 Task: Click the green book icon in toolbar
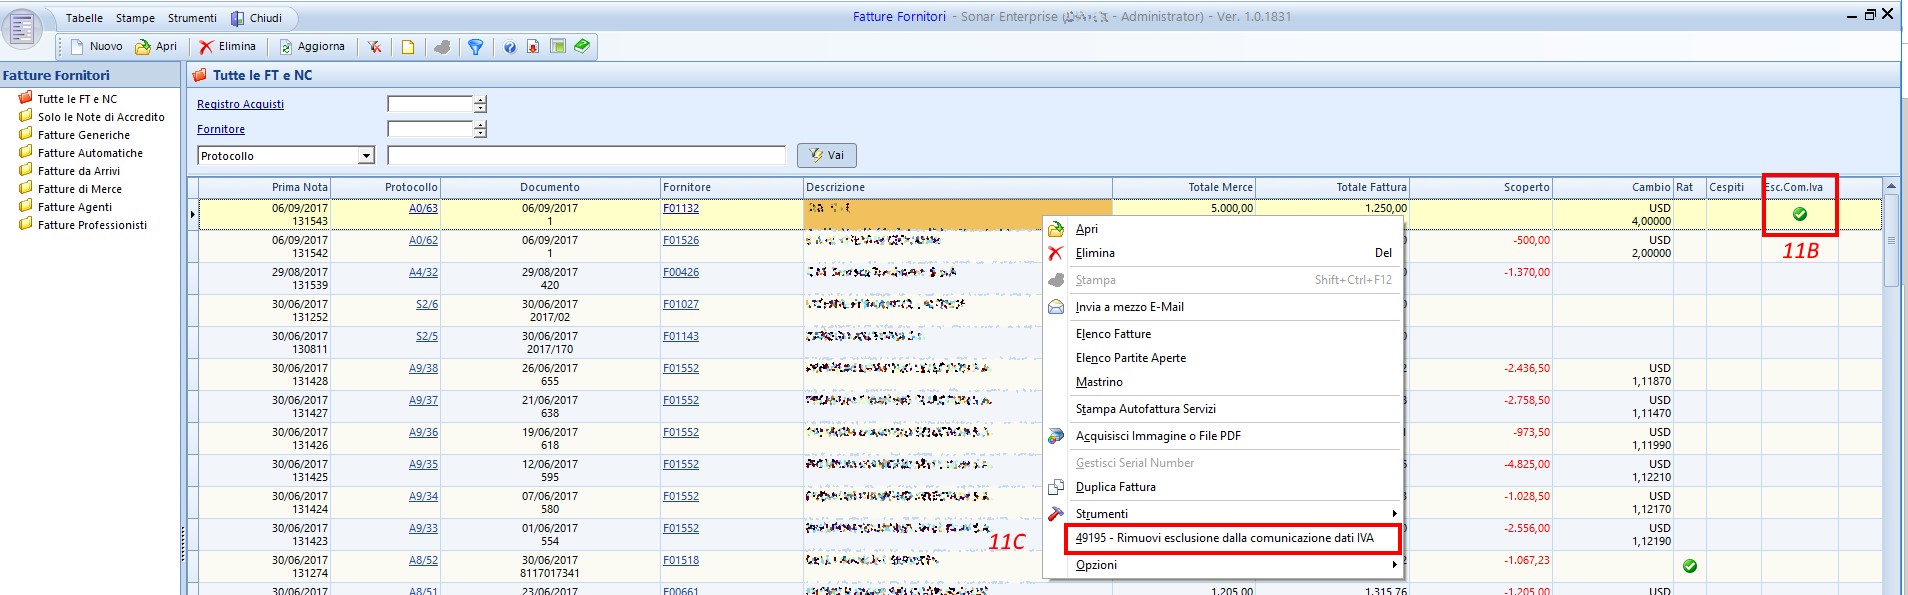click(x=582, y=46)
